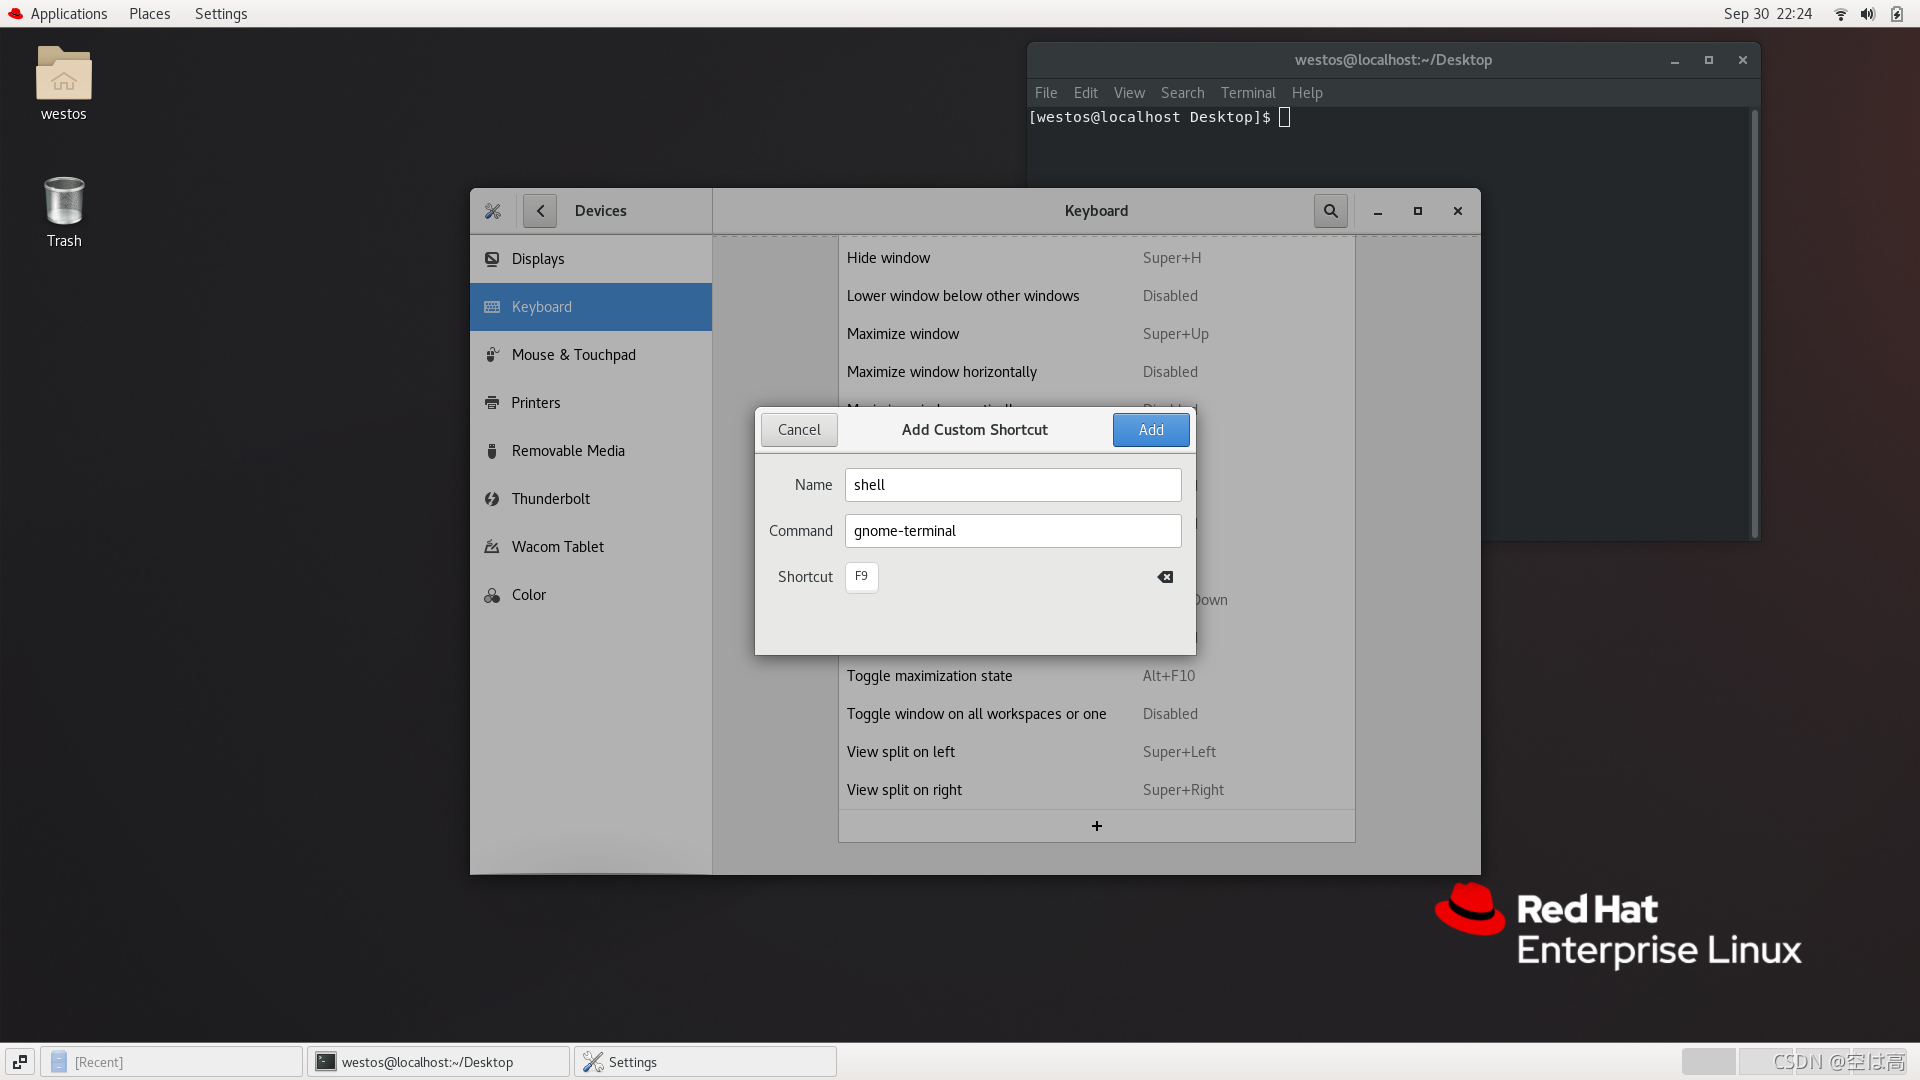Clear shortcut with backspace icon

[x=1165, y=577]
